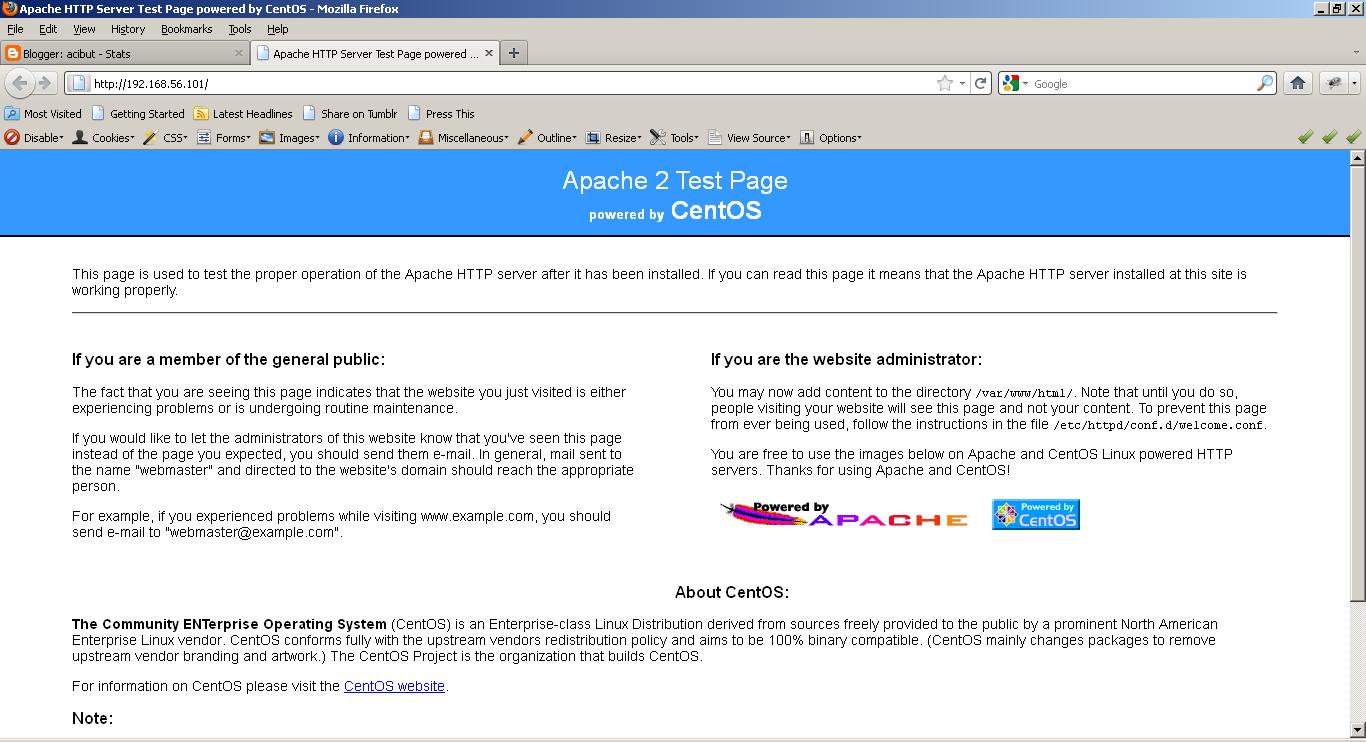Click the vertical scrollbar thumb

tap(1357, 383)
